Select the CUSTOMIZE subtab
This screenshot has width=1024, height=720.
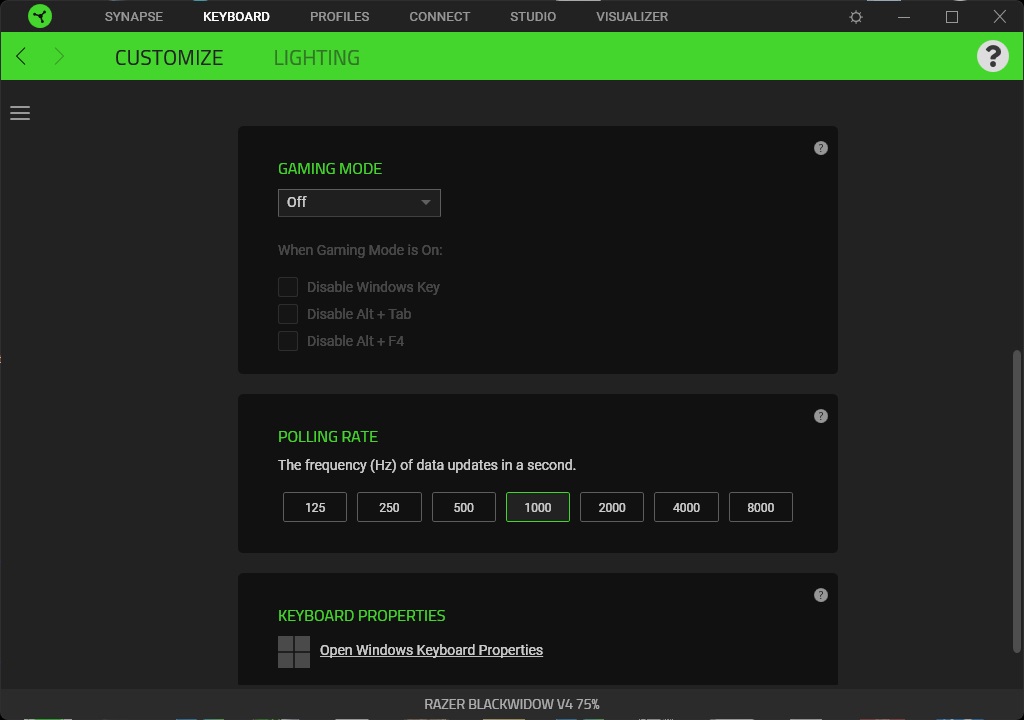169,57
